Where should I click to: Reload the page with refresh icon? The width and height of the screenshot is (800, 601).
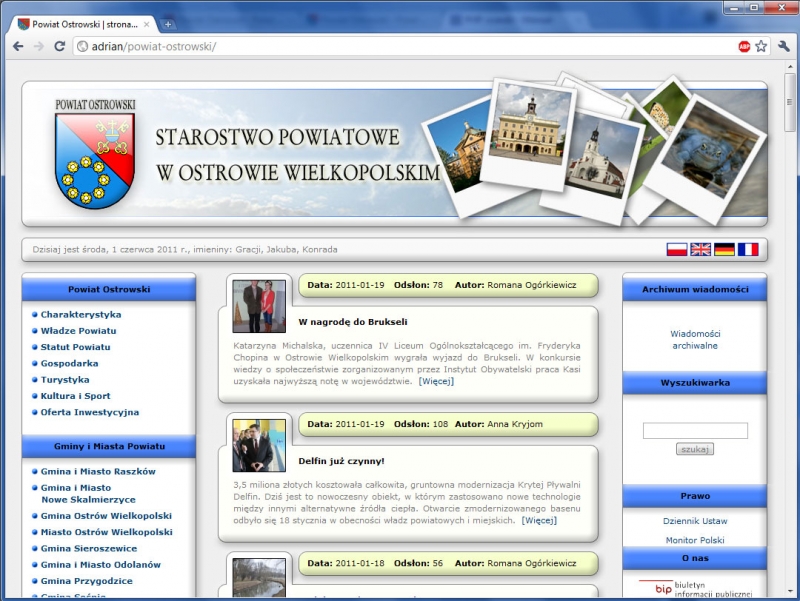coord(60,46)
